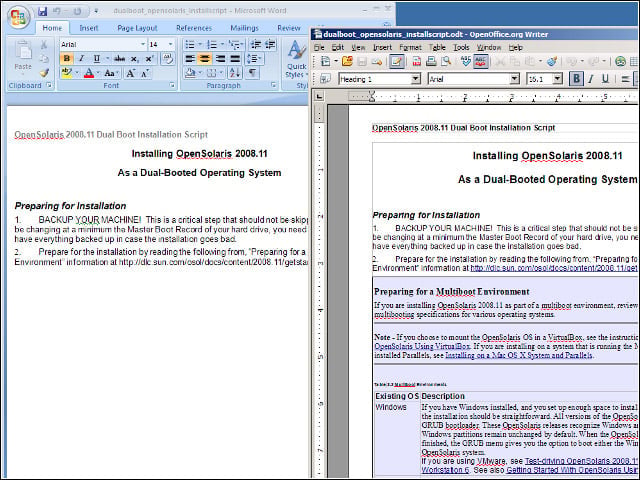
Task: Send document as e-mail in Writer
Action: click(377, 62)
